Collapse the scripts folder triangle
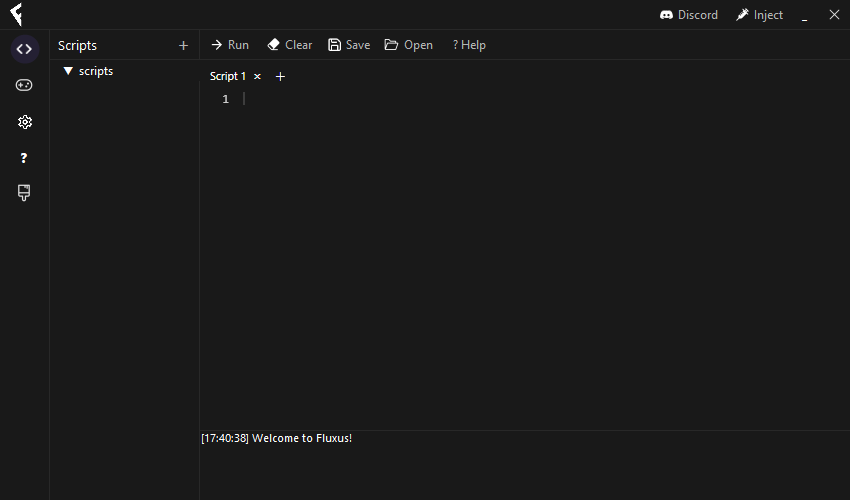Viewport: 850px width, 500px height. (x=68, y=71)
